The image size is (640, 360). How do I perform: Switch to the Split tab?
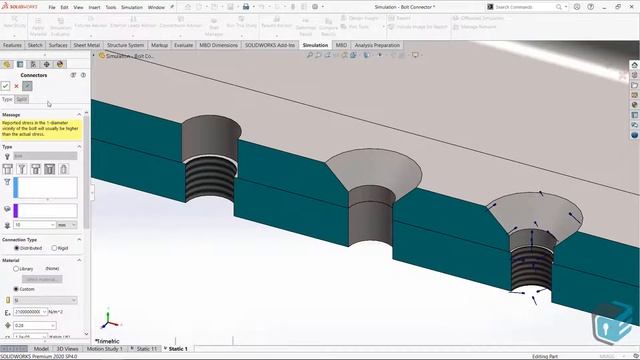[22, 99]
